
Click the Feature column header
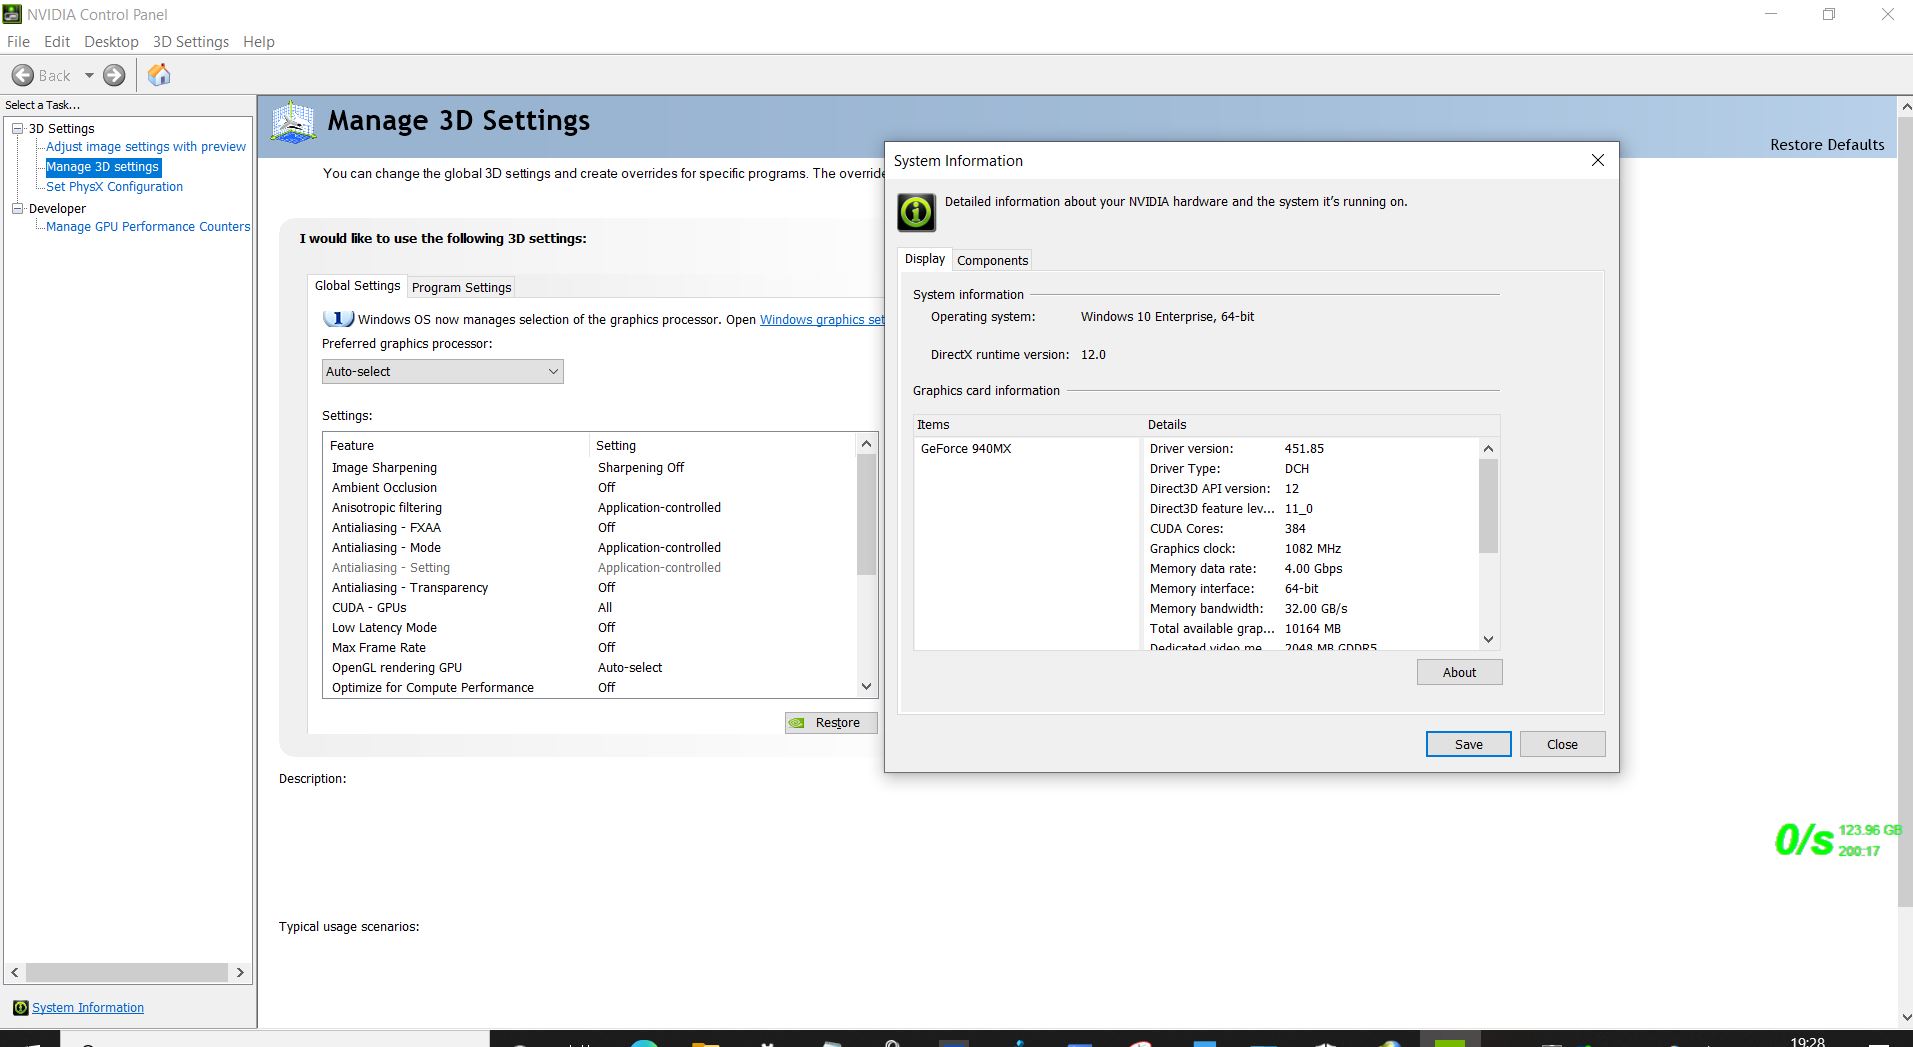[457, 446]
